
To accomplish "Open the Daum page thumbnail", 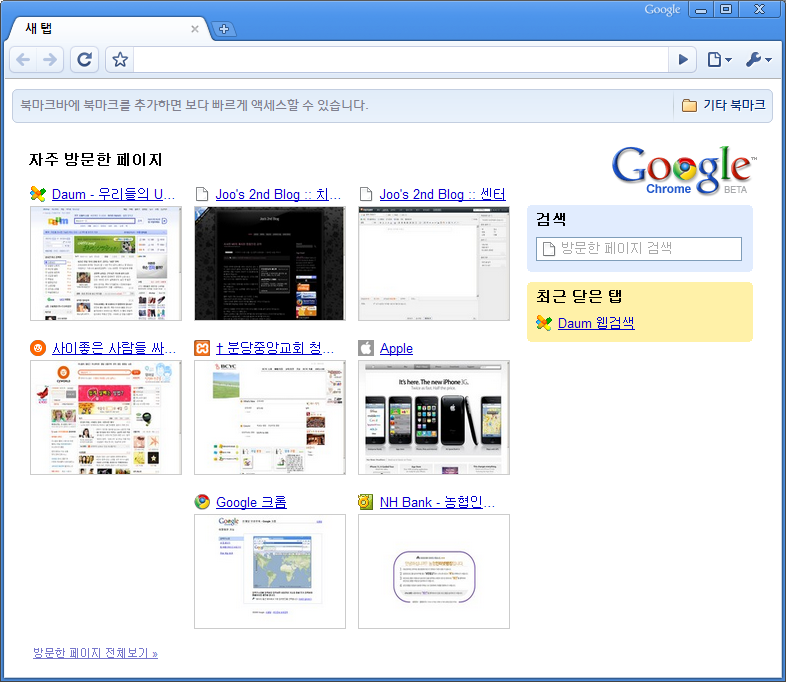I will click(106, 264).
